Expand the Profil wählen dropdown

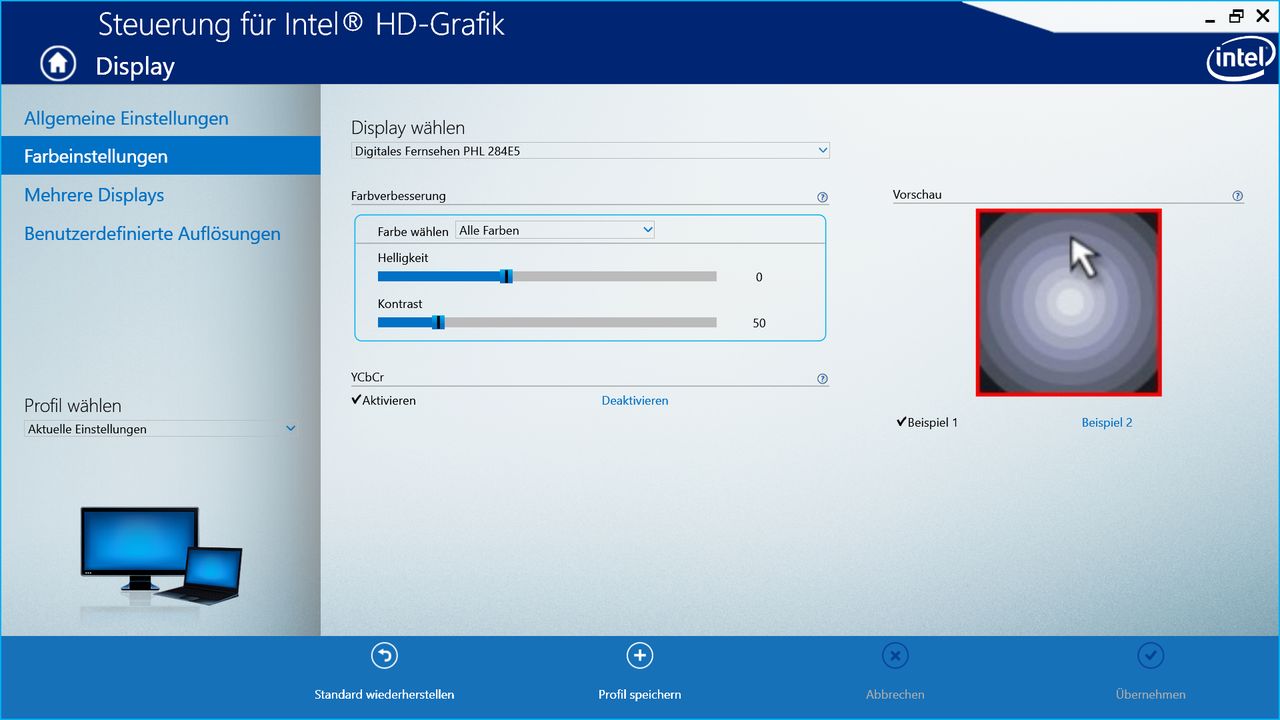tap(161, 429)
